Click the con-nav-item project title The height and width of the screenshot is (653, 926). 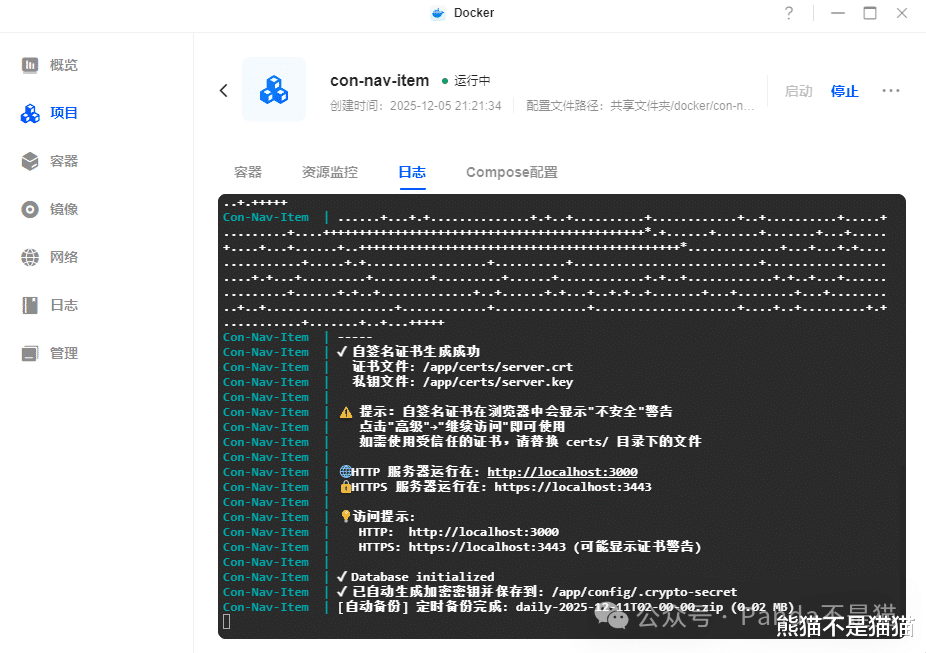point(380,80)
